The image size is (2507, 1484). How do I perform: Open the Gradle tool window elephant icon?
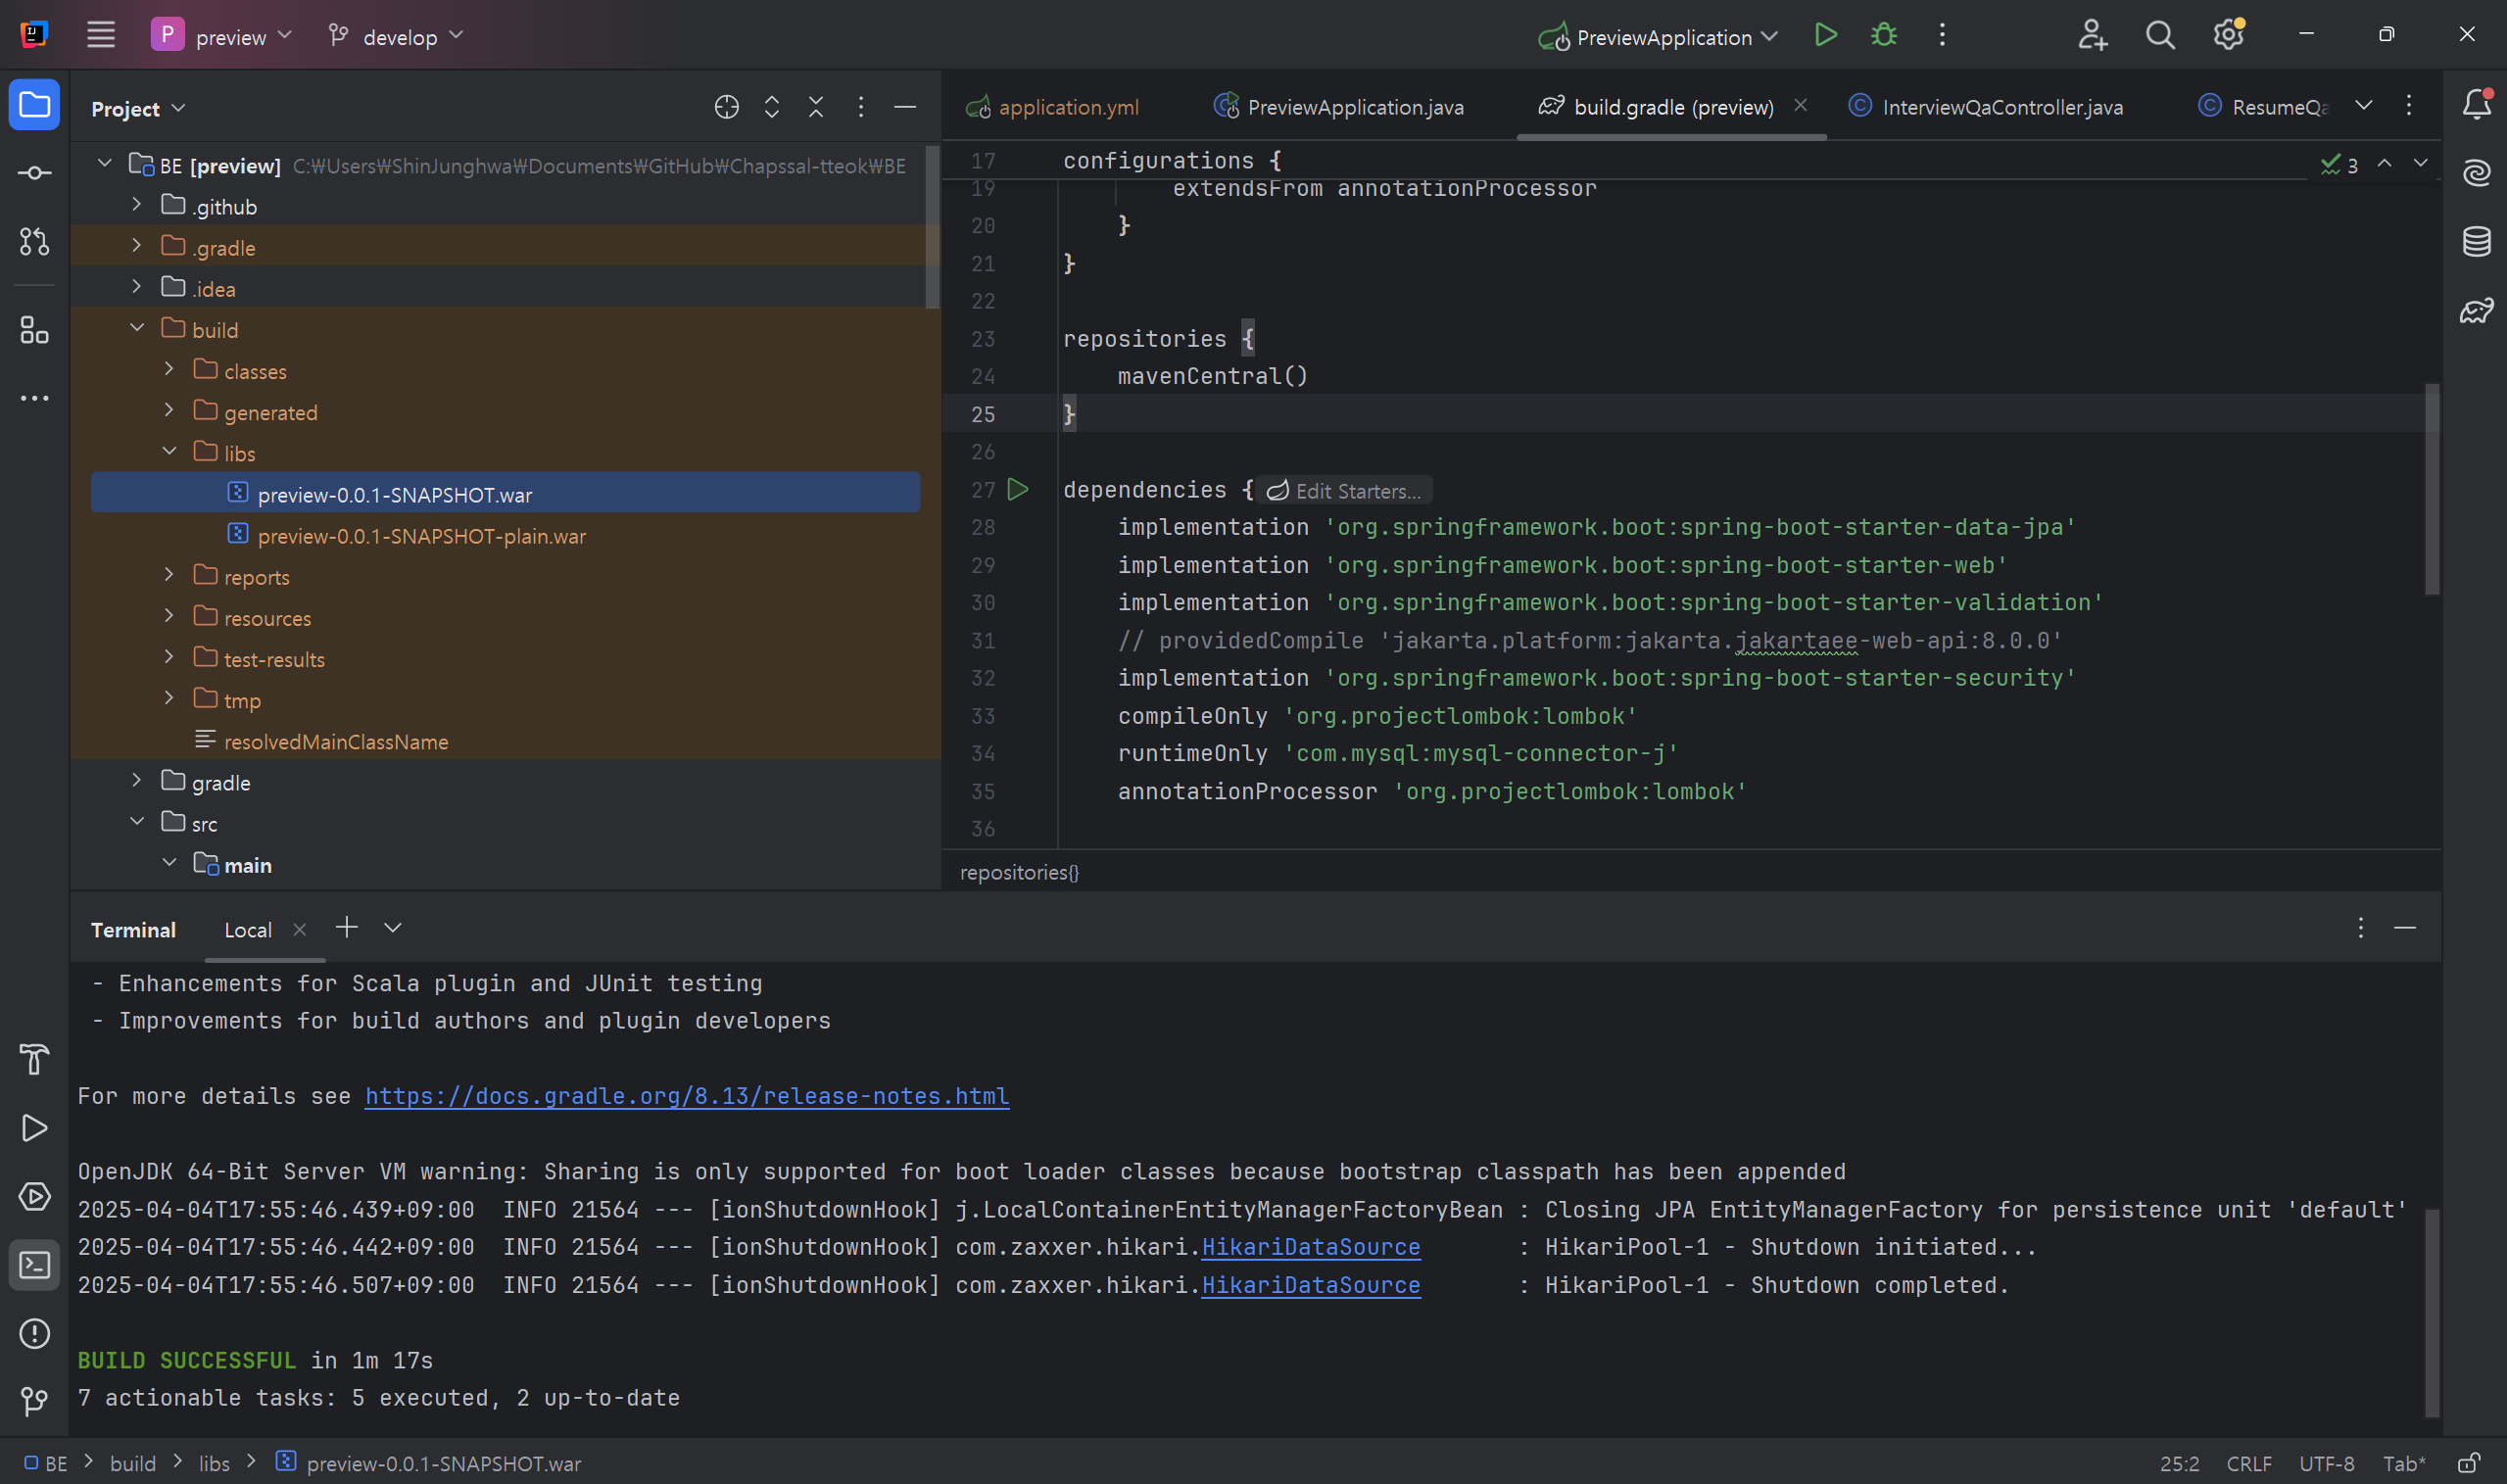[x=2476, y=312]
